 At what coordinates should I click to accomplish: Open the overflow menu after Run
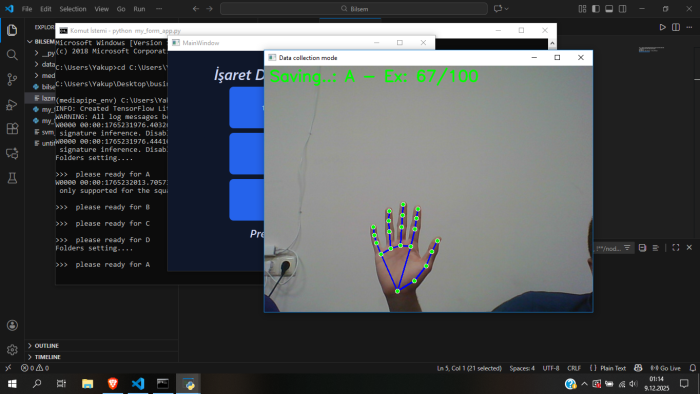[159, 9]
